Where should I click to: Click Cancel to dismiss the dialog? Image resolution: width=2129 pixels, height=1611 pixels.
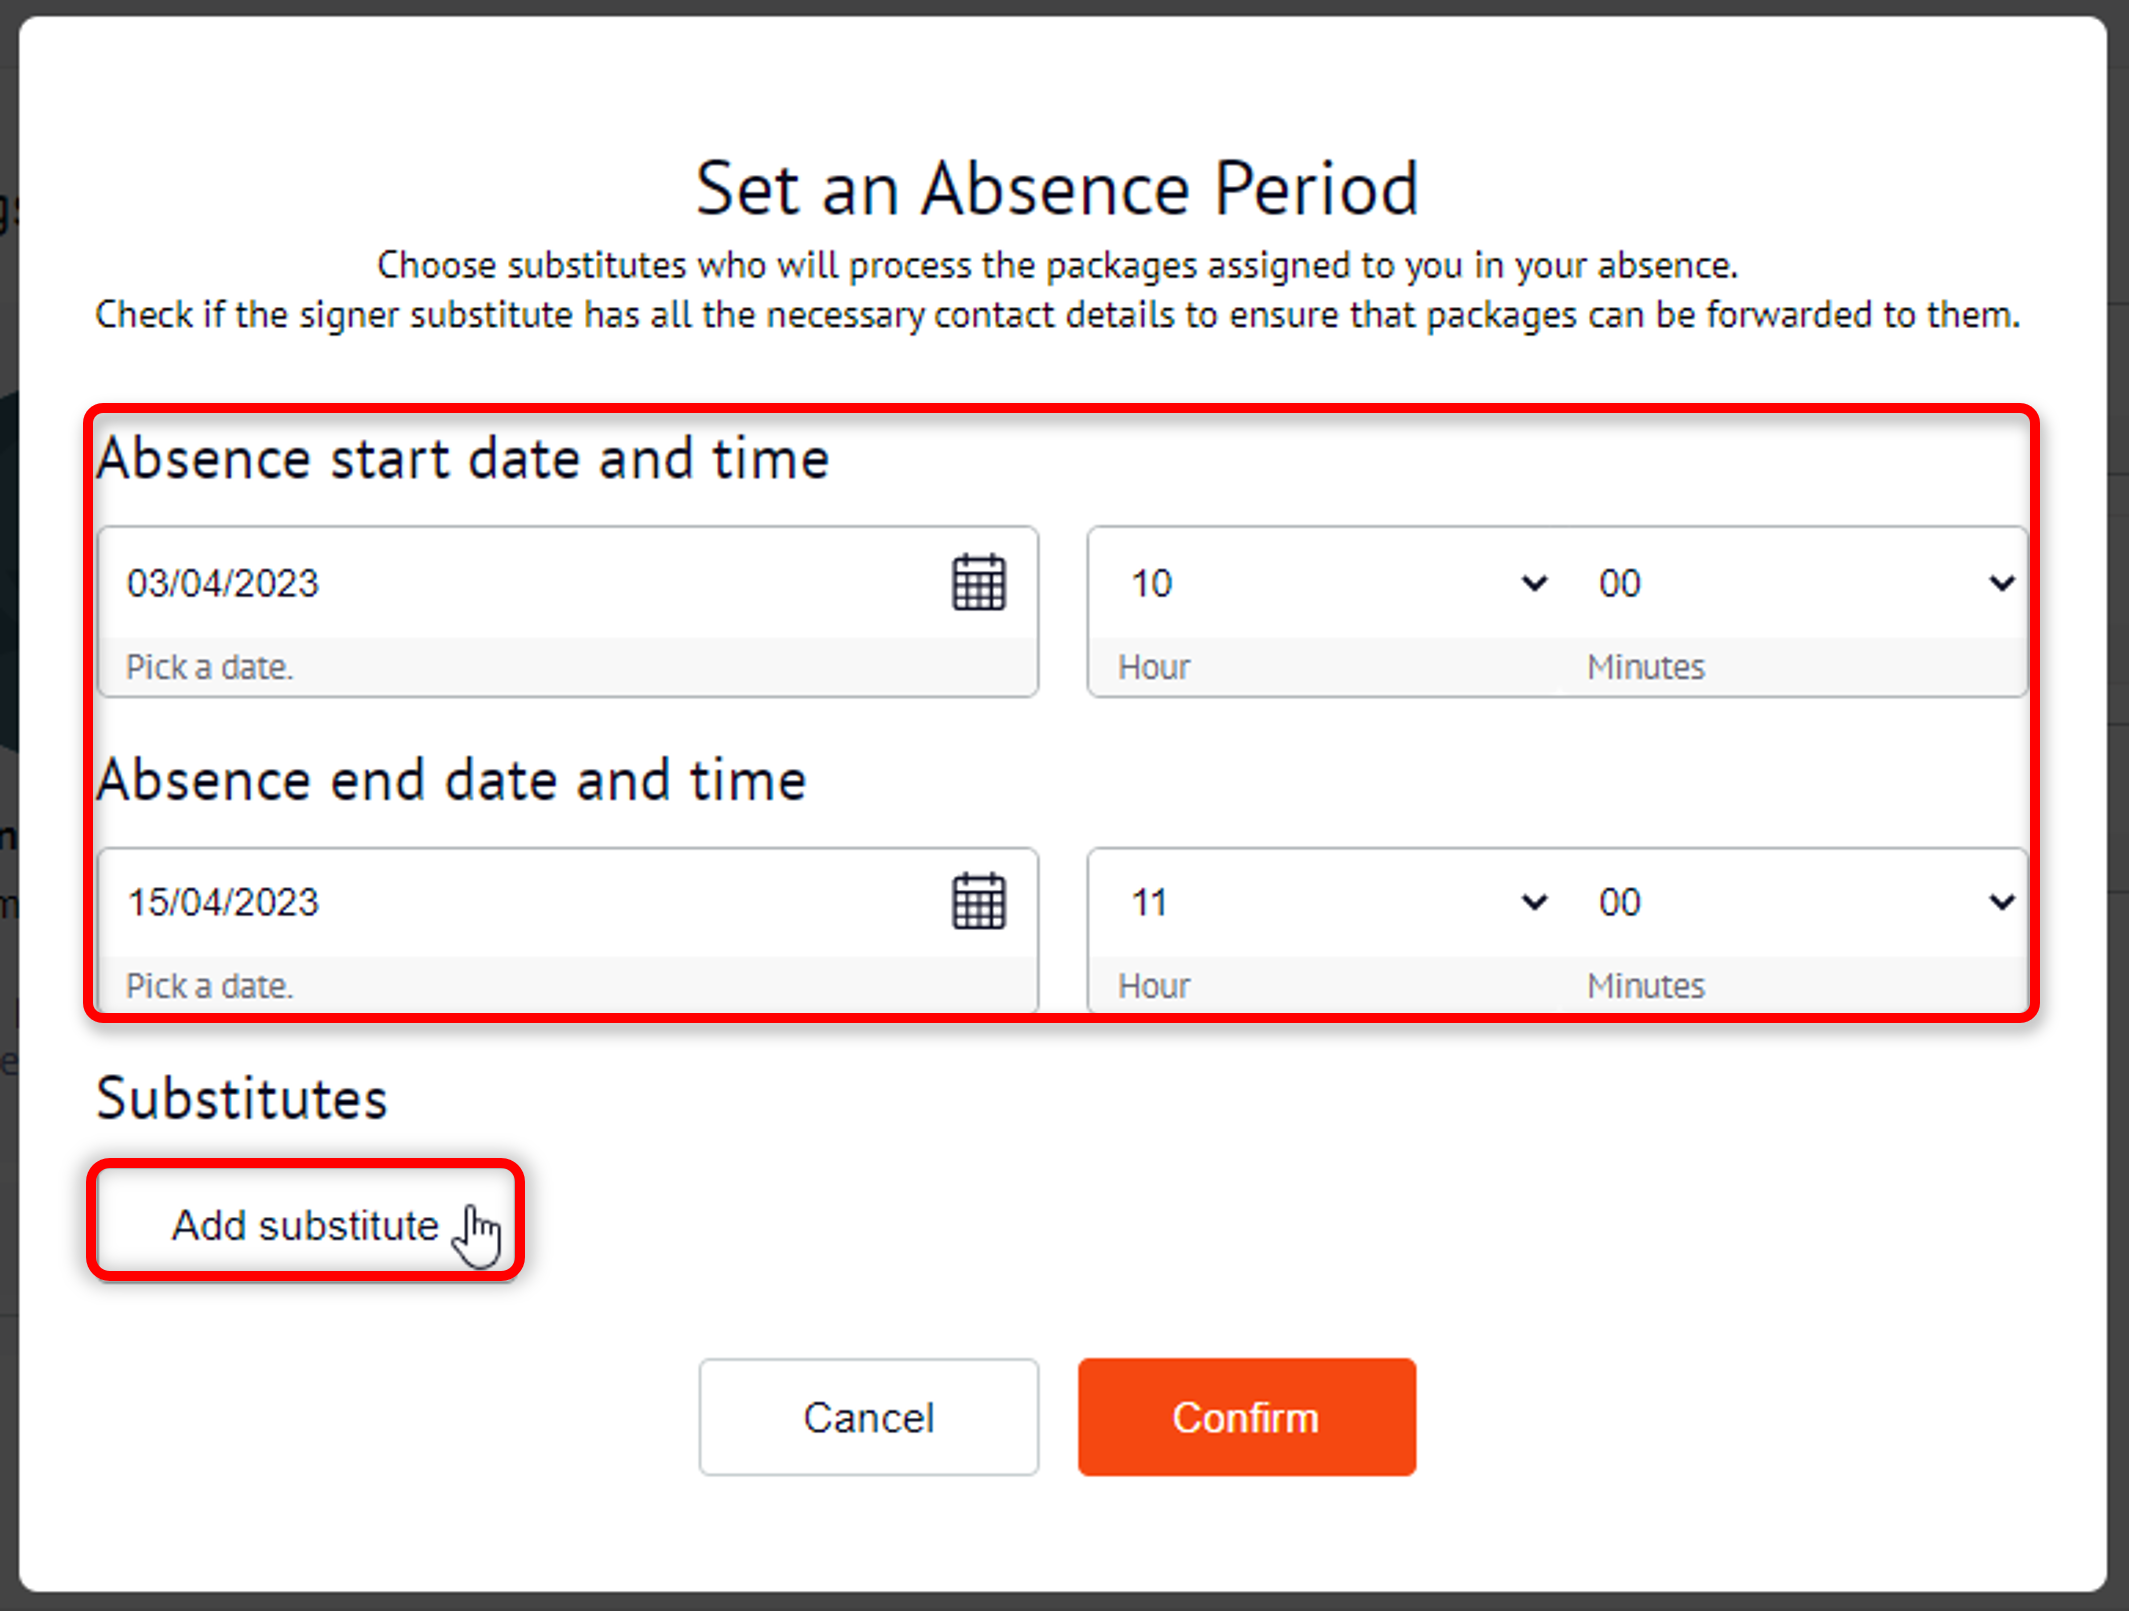(868, 1417)
